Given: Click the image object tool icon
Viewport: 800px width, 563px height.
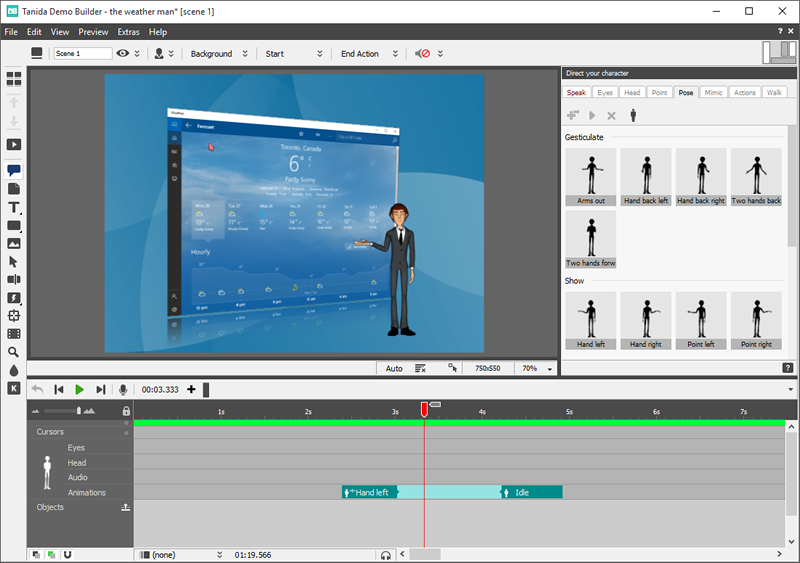Looking at the screenshot, I should coord(14,243).
